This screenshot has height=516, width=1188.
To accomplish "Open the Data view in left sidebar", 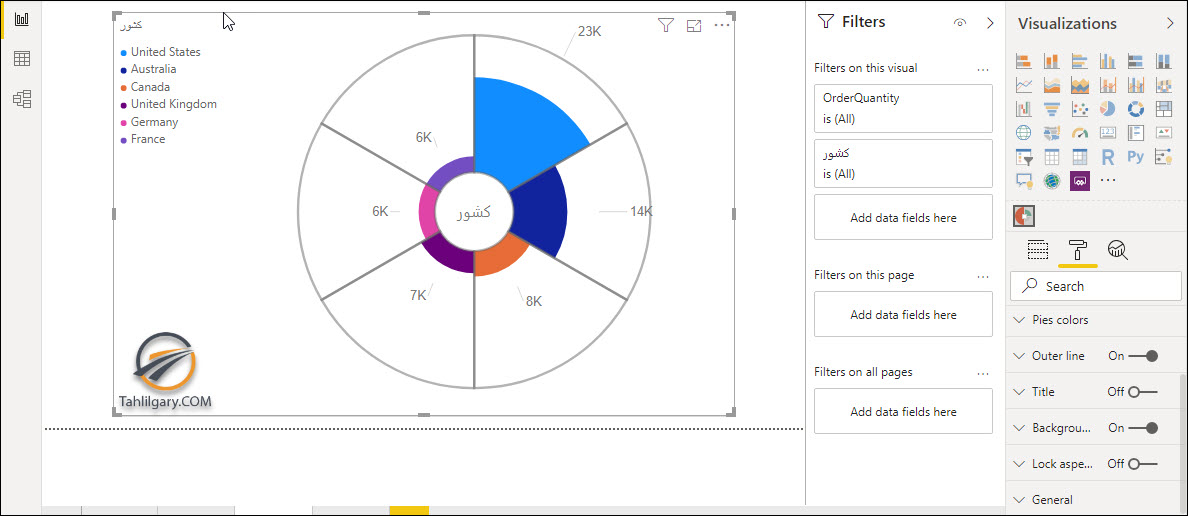I will point(22,59).
